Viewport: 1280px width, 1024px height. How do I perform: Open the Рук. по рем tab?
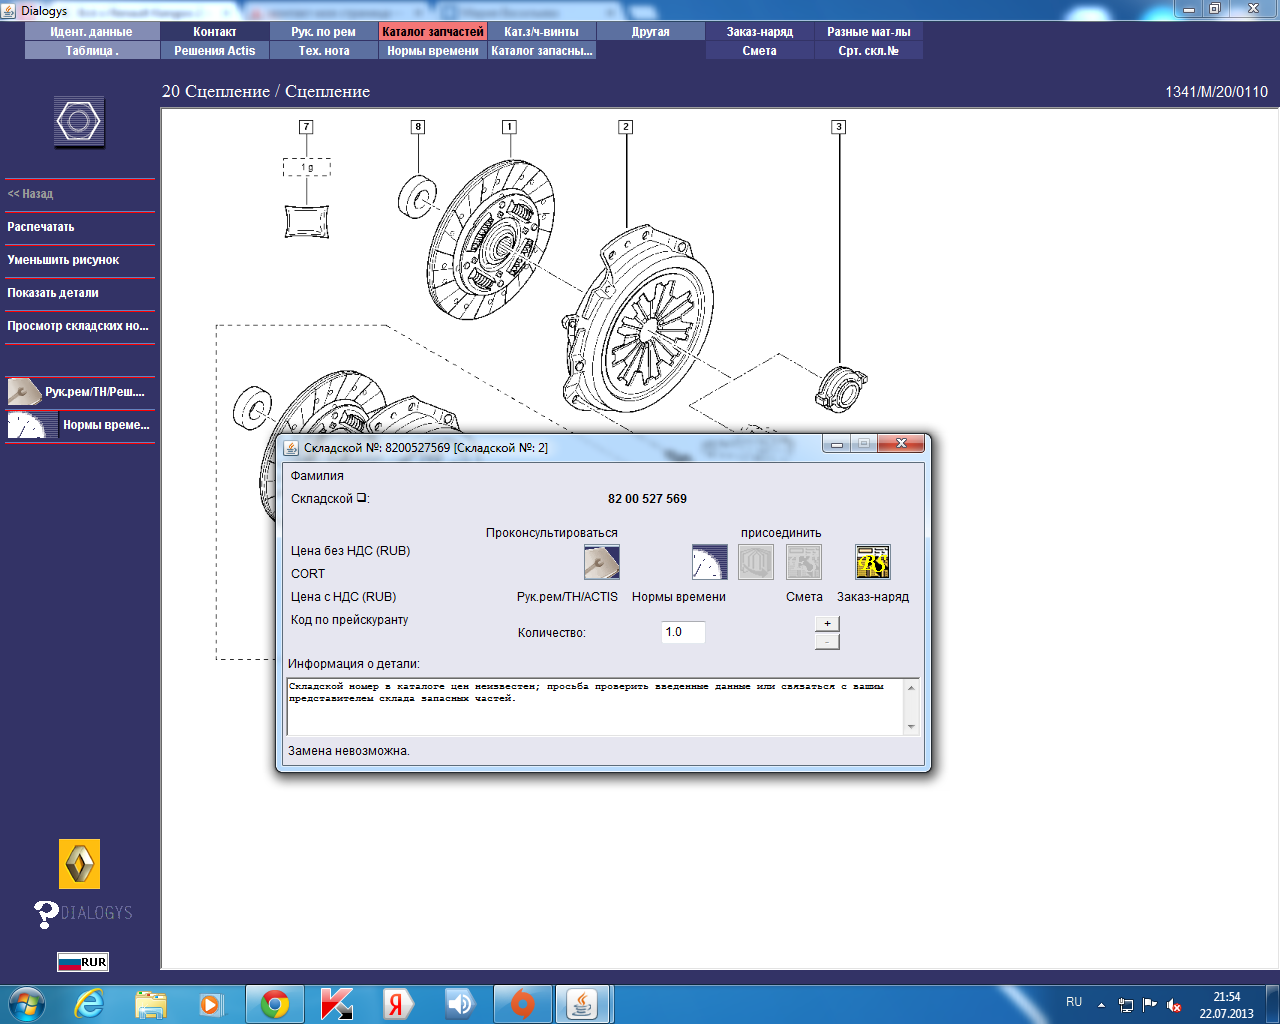point(324,32)
